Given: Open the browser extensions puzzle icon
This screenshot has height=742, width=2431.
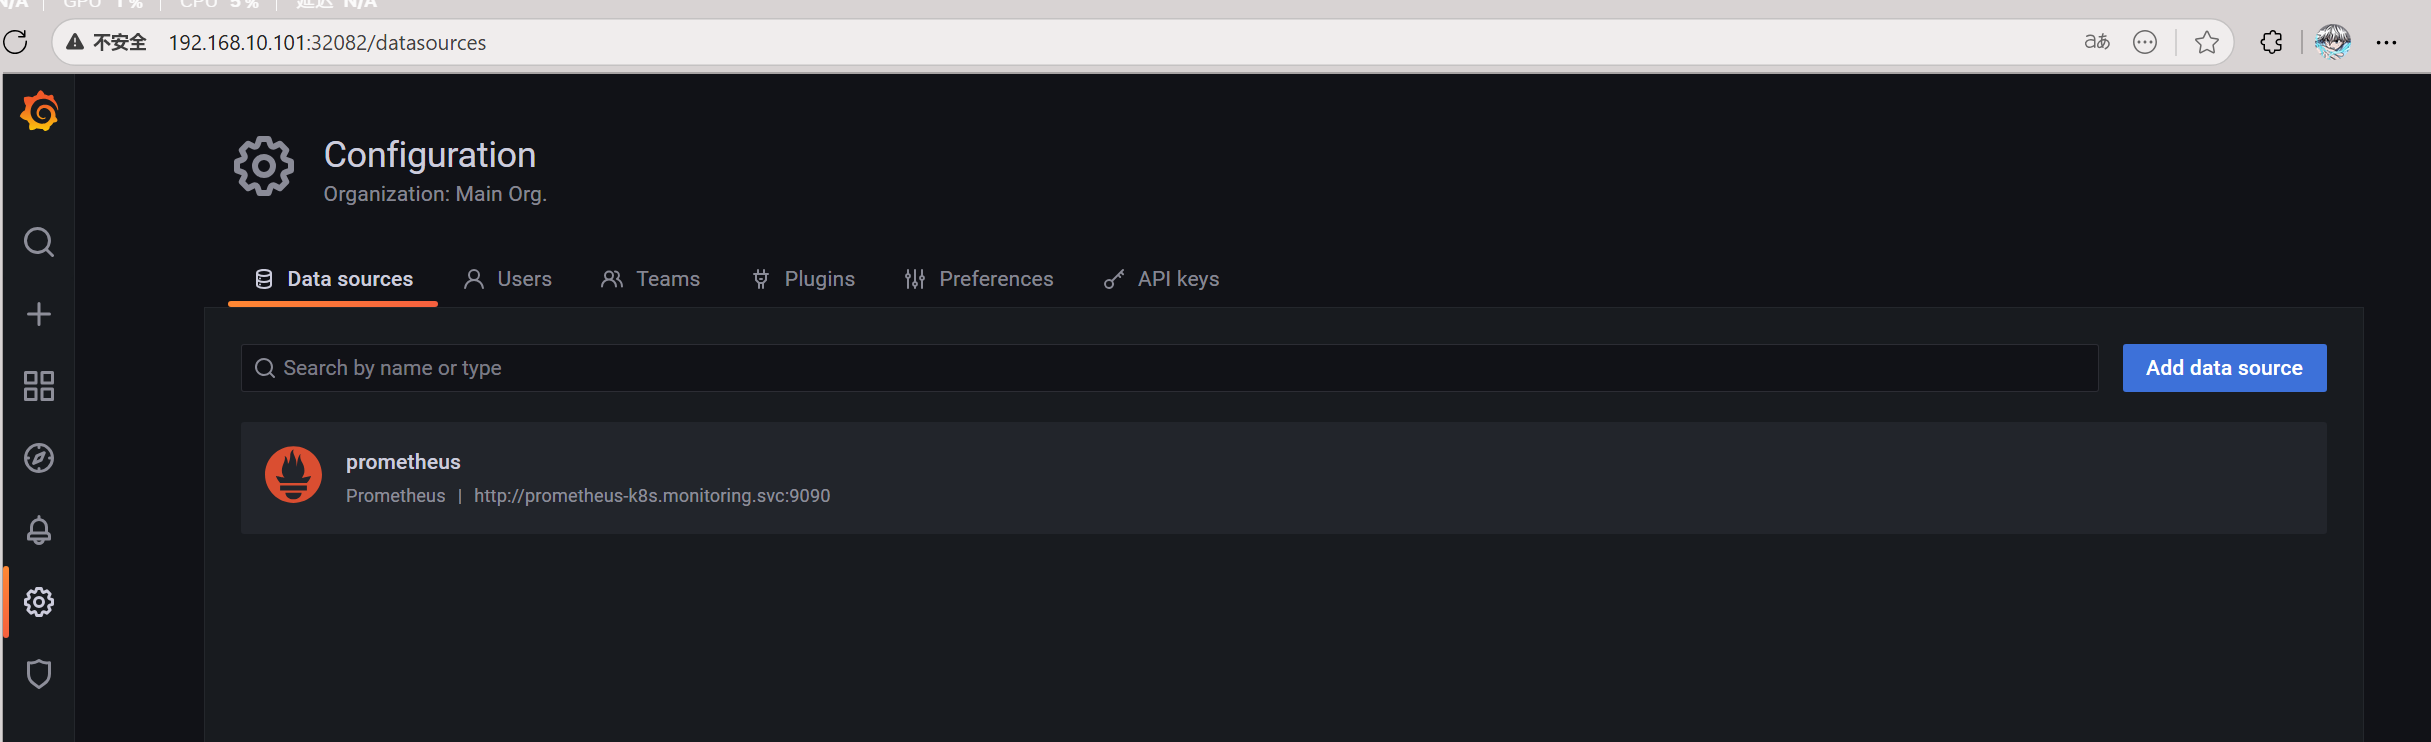Looking at the screenshot, I should point(2272,42).
